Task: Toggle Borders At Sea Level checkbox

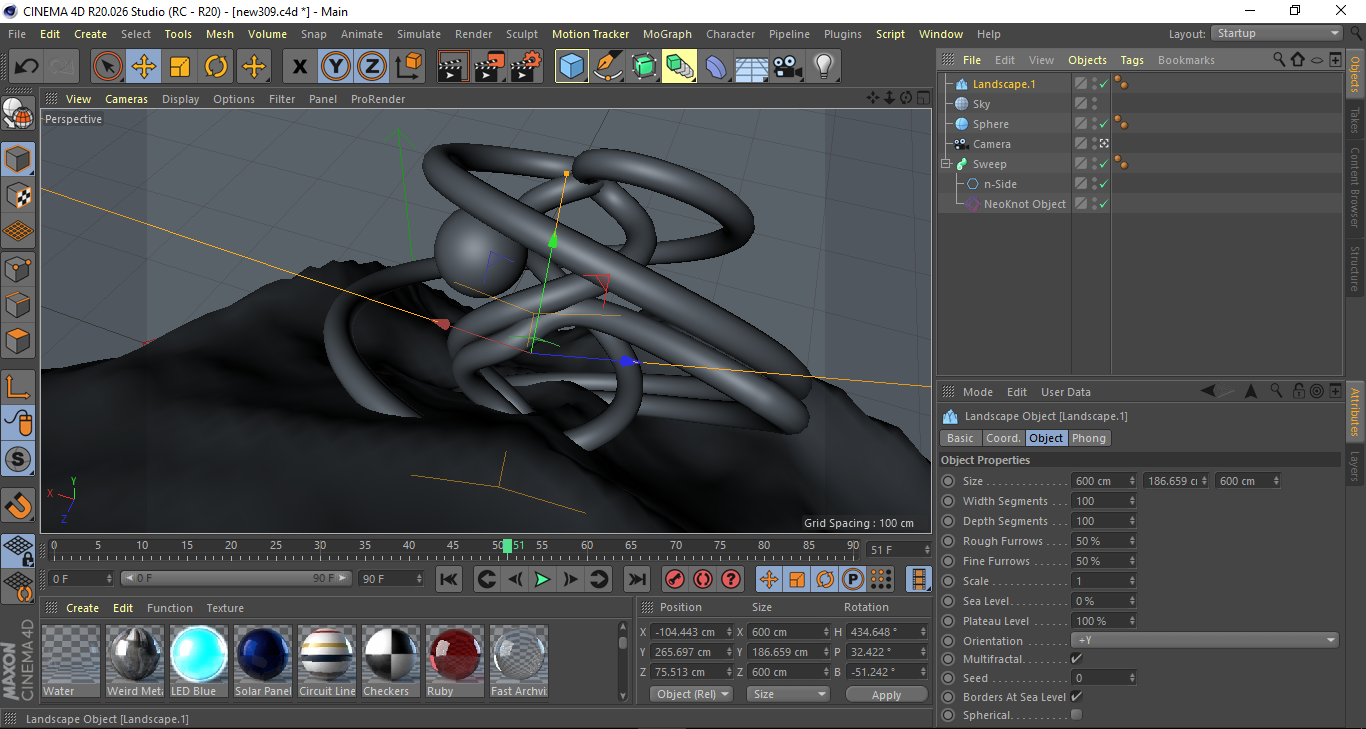Action: coord(1076,696)
